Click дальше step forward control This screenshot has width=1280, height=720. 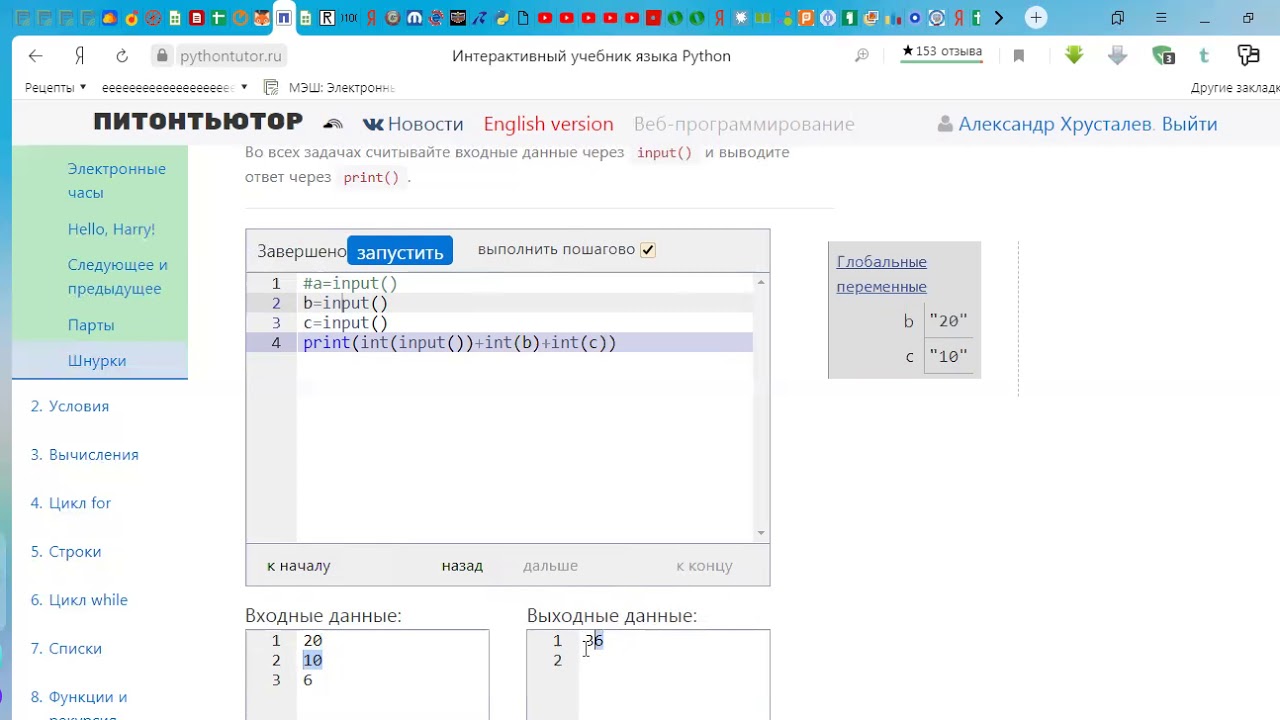point(550,566)
